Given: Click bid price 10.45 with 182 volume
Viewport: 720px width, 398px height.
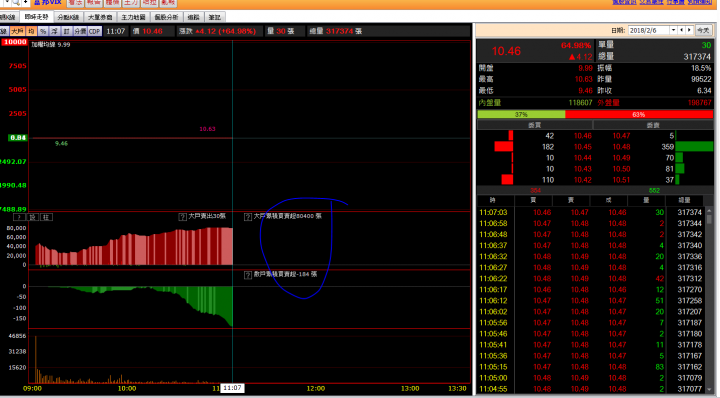Looking at the screenshot, I should pos(583,147).
